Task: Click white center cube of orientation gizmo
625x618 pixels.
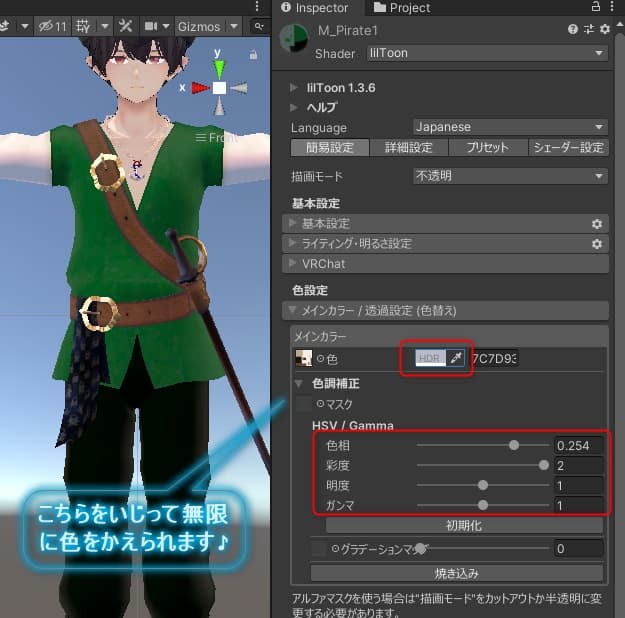Action: [x=219, y=88]
